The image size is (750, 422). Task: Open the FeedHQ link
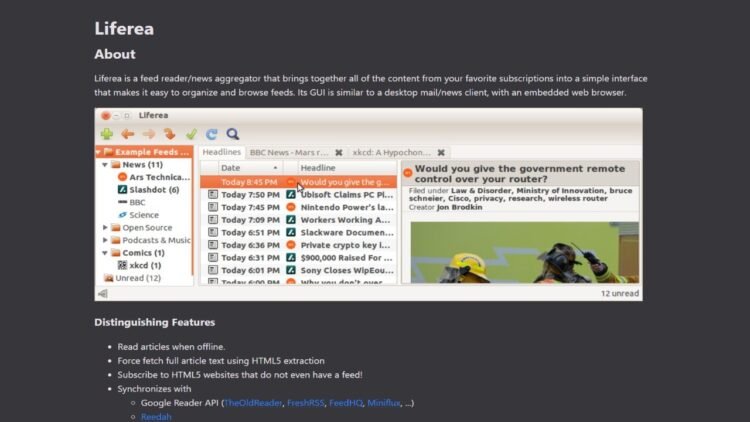pos(346,403)
